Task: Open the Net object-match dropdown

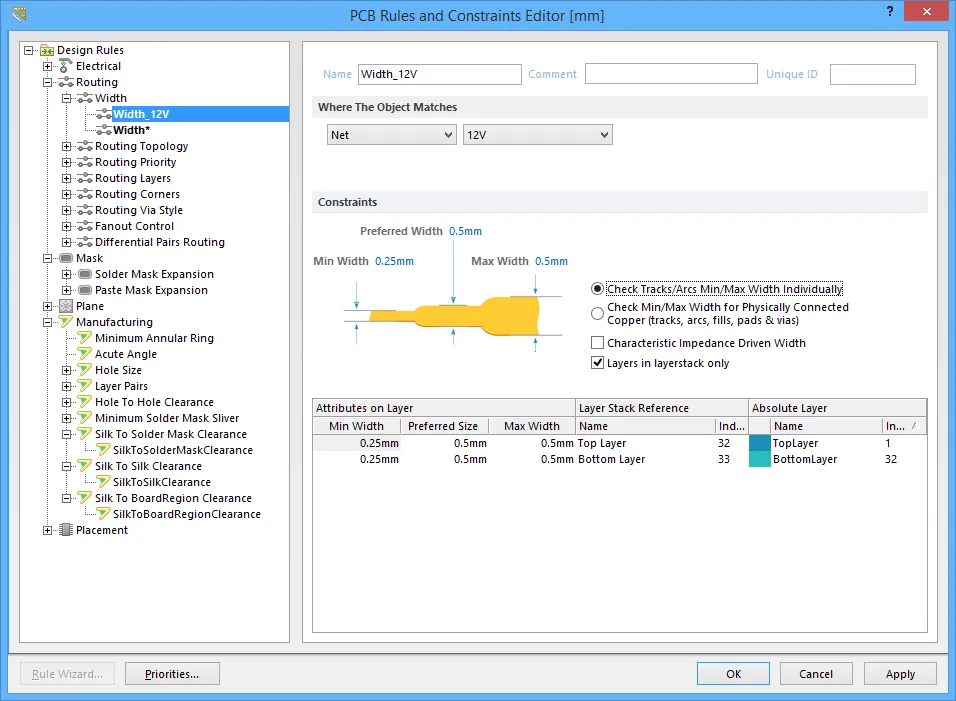Action: [x=391, y=135]
